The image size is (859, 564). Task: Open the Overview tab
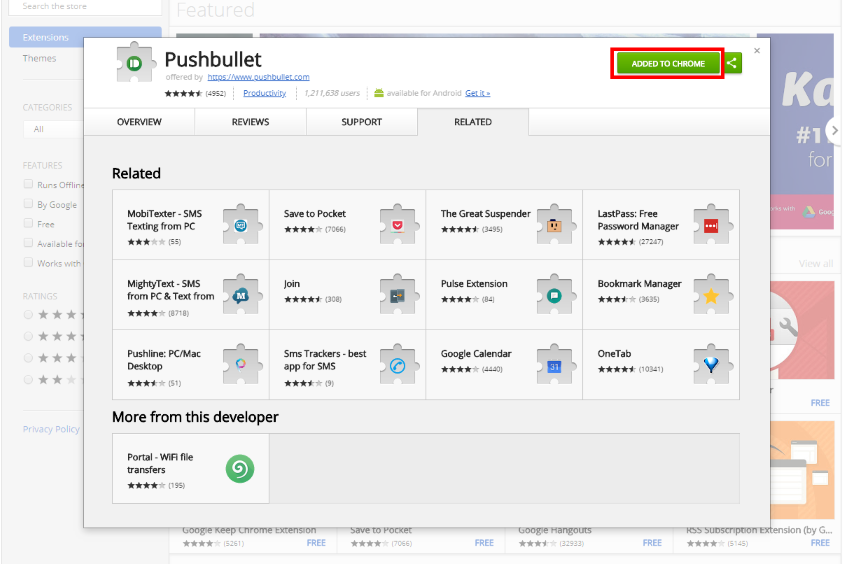(x=139, y=122)
